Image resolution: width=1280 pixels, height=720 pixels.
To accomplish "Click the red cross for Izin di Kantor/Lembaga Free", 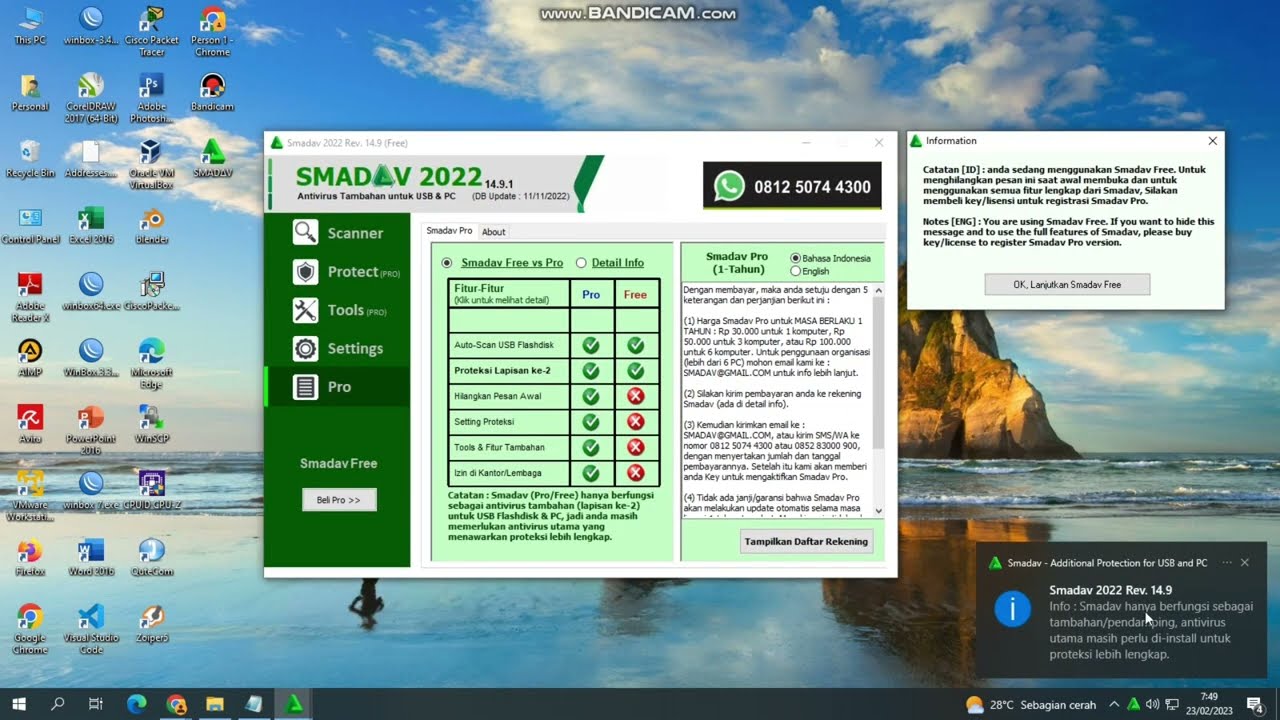I will coord(635,473).
